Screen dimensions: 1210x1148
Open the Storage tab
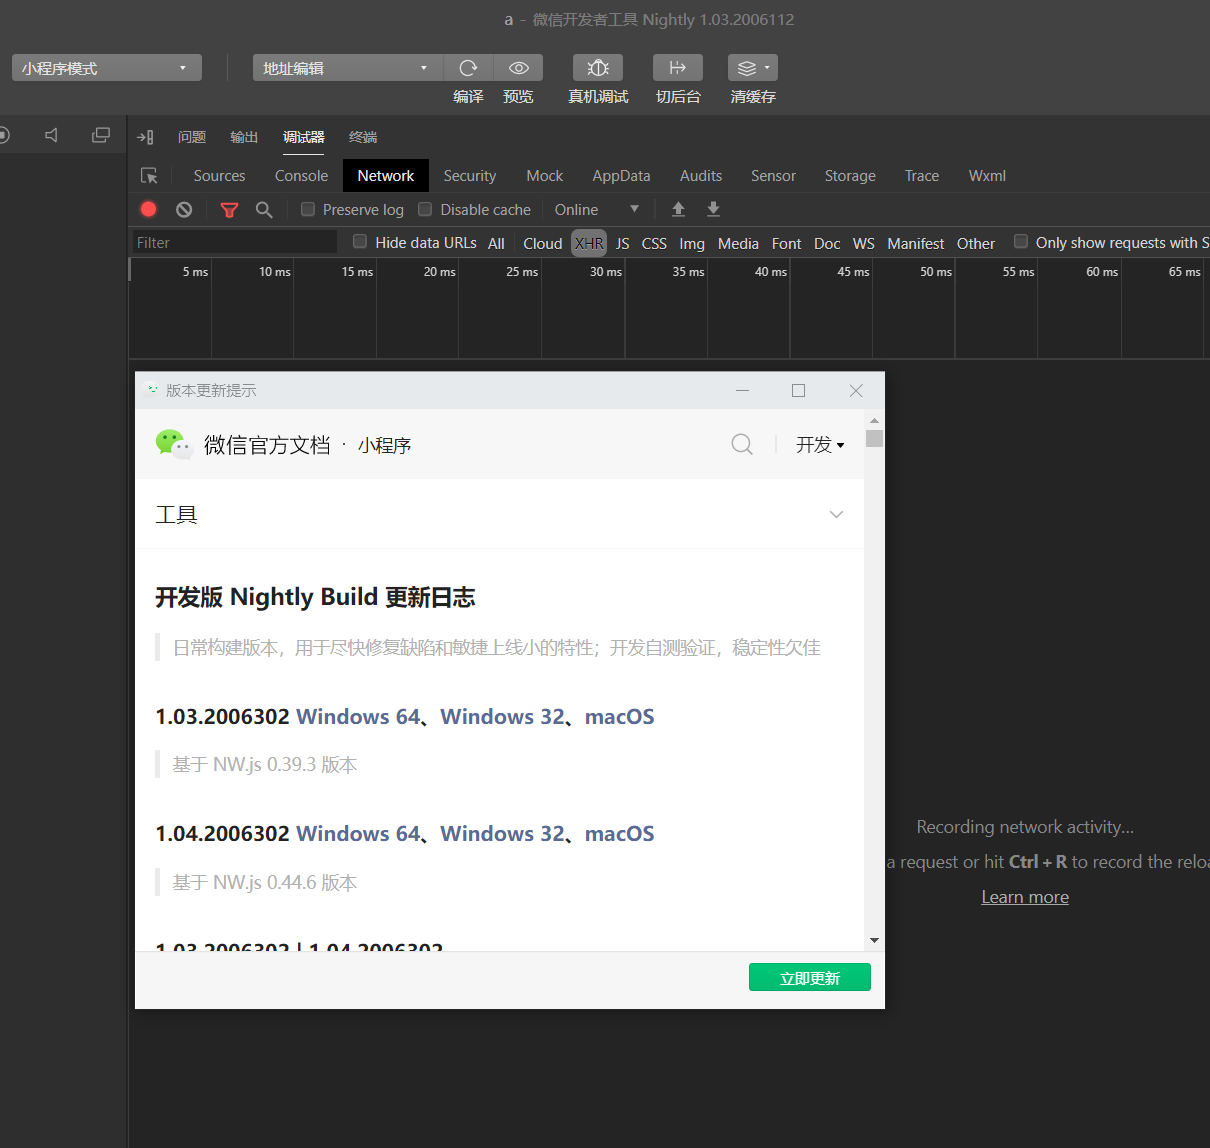click(850, 176)
